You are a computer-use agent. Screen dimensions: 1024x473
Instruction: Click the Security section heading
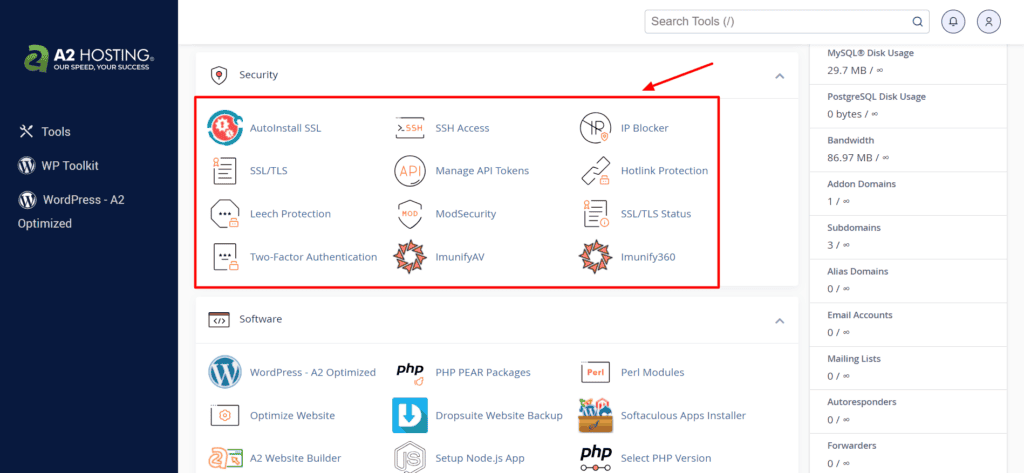click(x=259, y=74)
